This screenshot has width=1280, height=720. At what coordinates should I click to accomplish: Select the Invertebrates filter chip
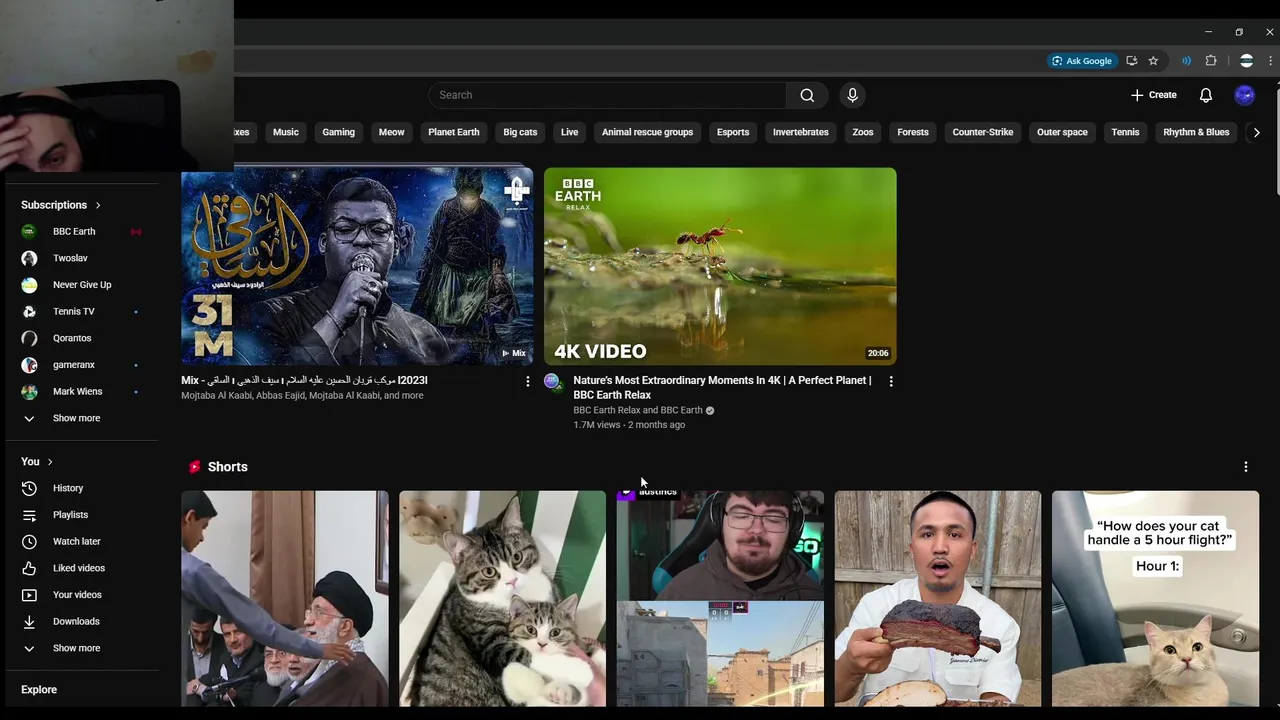click(x=801, y=132)
